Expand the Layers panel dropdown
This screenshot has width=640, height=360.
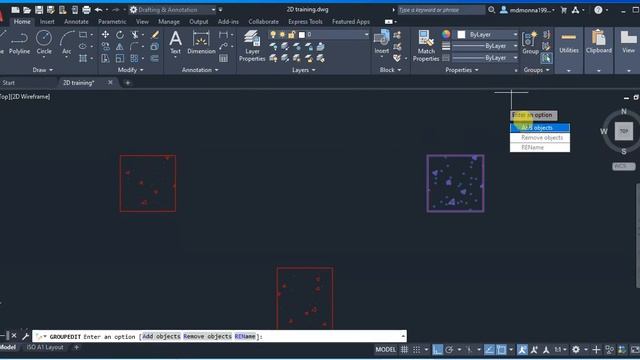click(304, 70)
